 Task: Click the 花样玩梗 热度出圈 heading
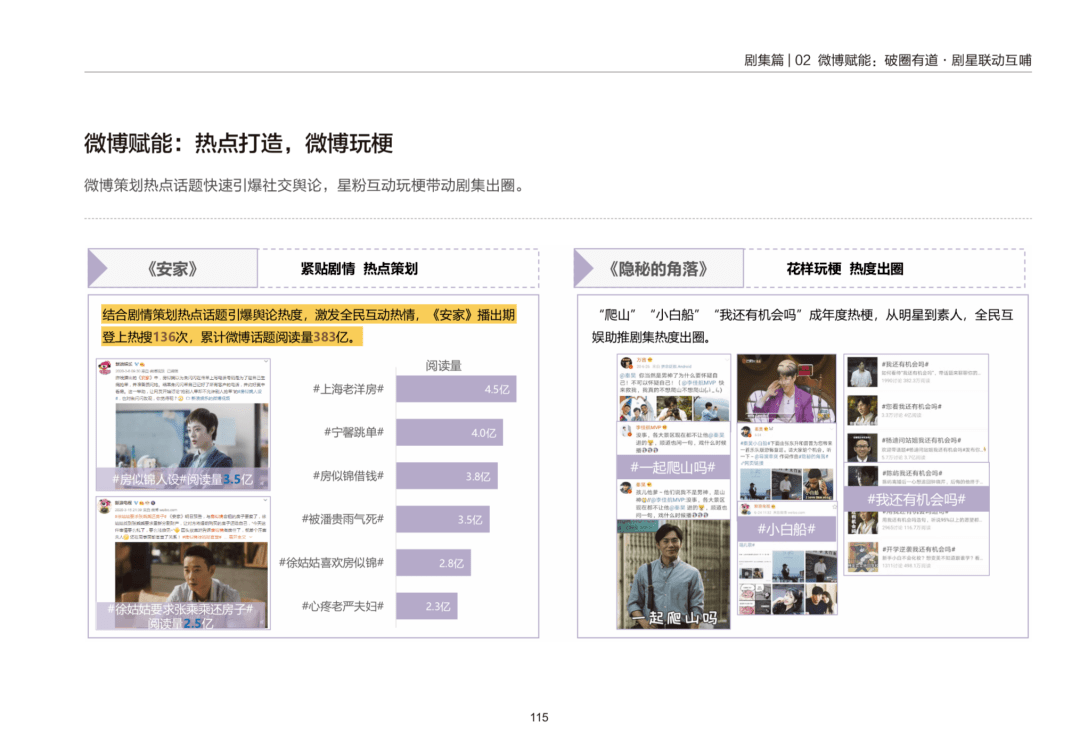pyautogui.click(x=845, y=269)
